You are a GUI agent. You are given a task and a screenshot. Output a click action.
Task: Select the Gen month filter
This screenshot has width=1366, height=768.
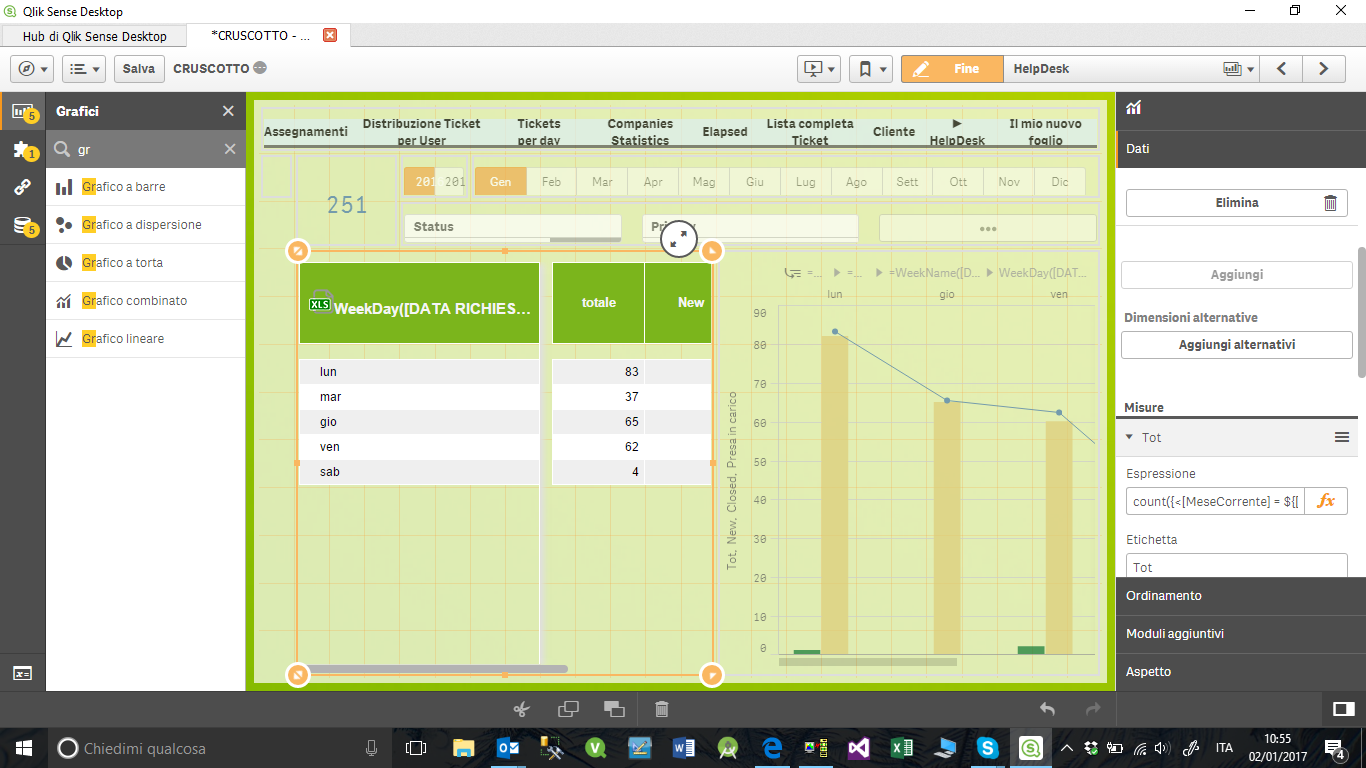tap(500, 182)
